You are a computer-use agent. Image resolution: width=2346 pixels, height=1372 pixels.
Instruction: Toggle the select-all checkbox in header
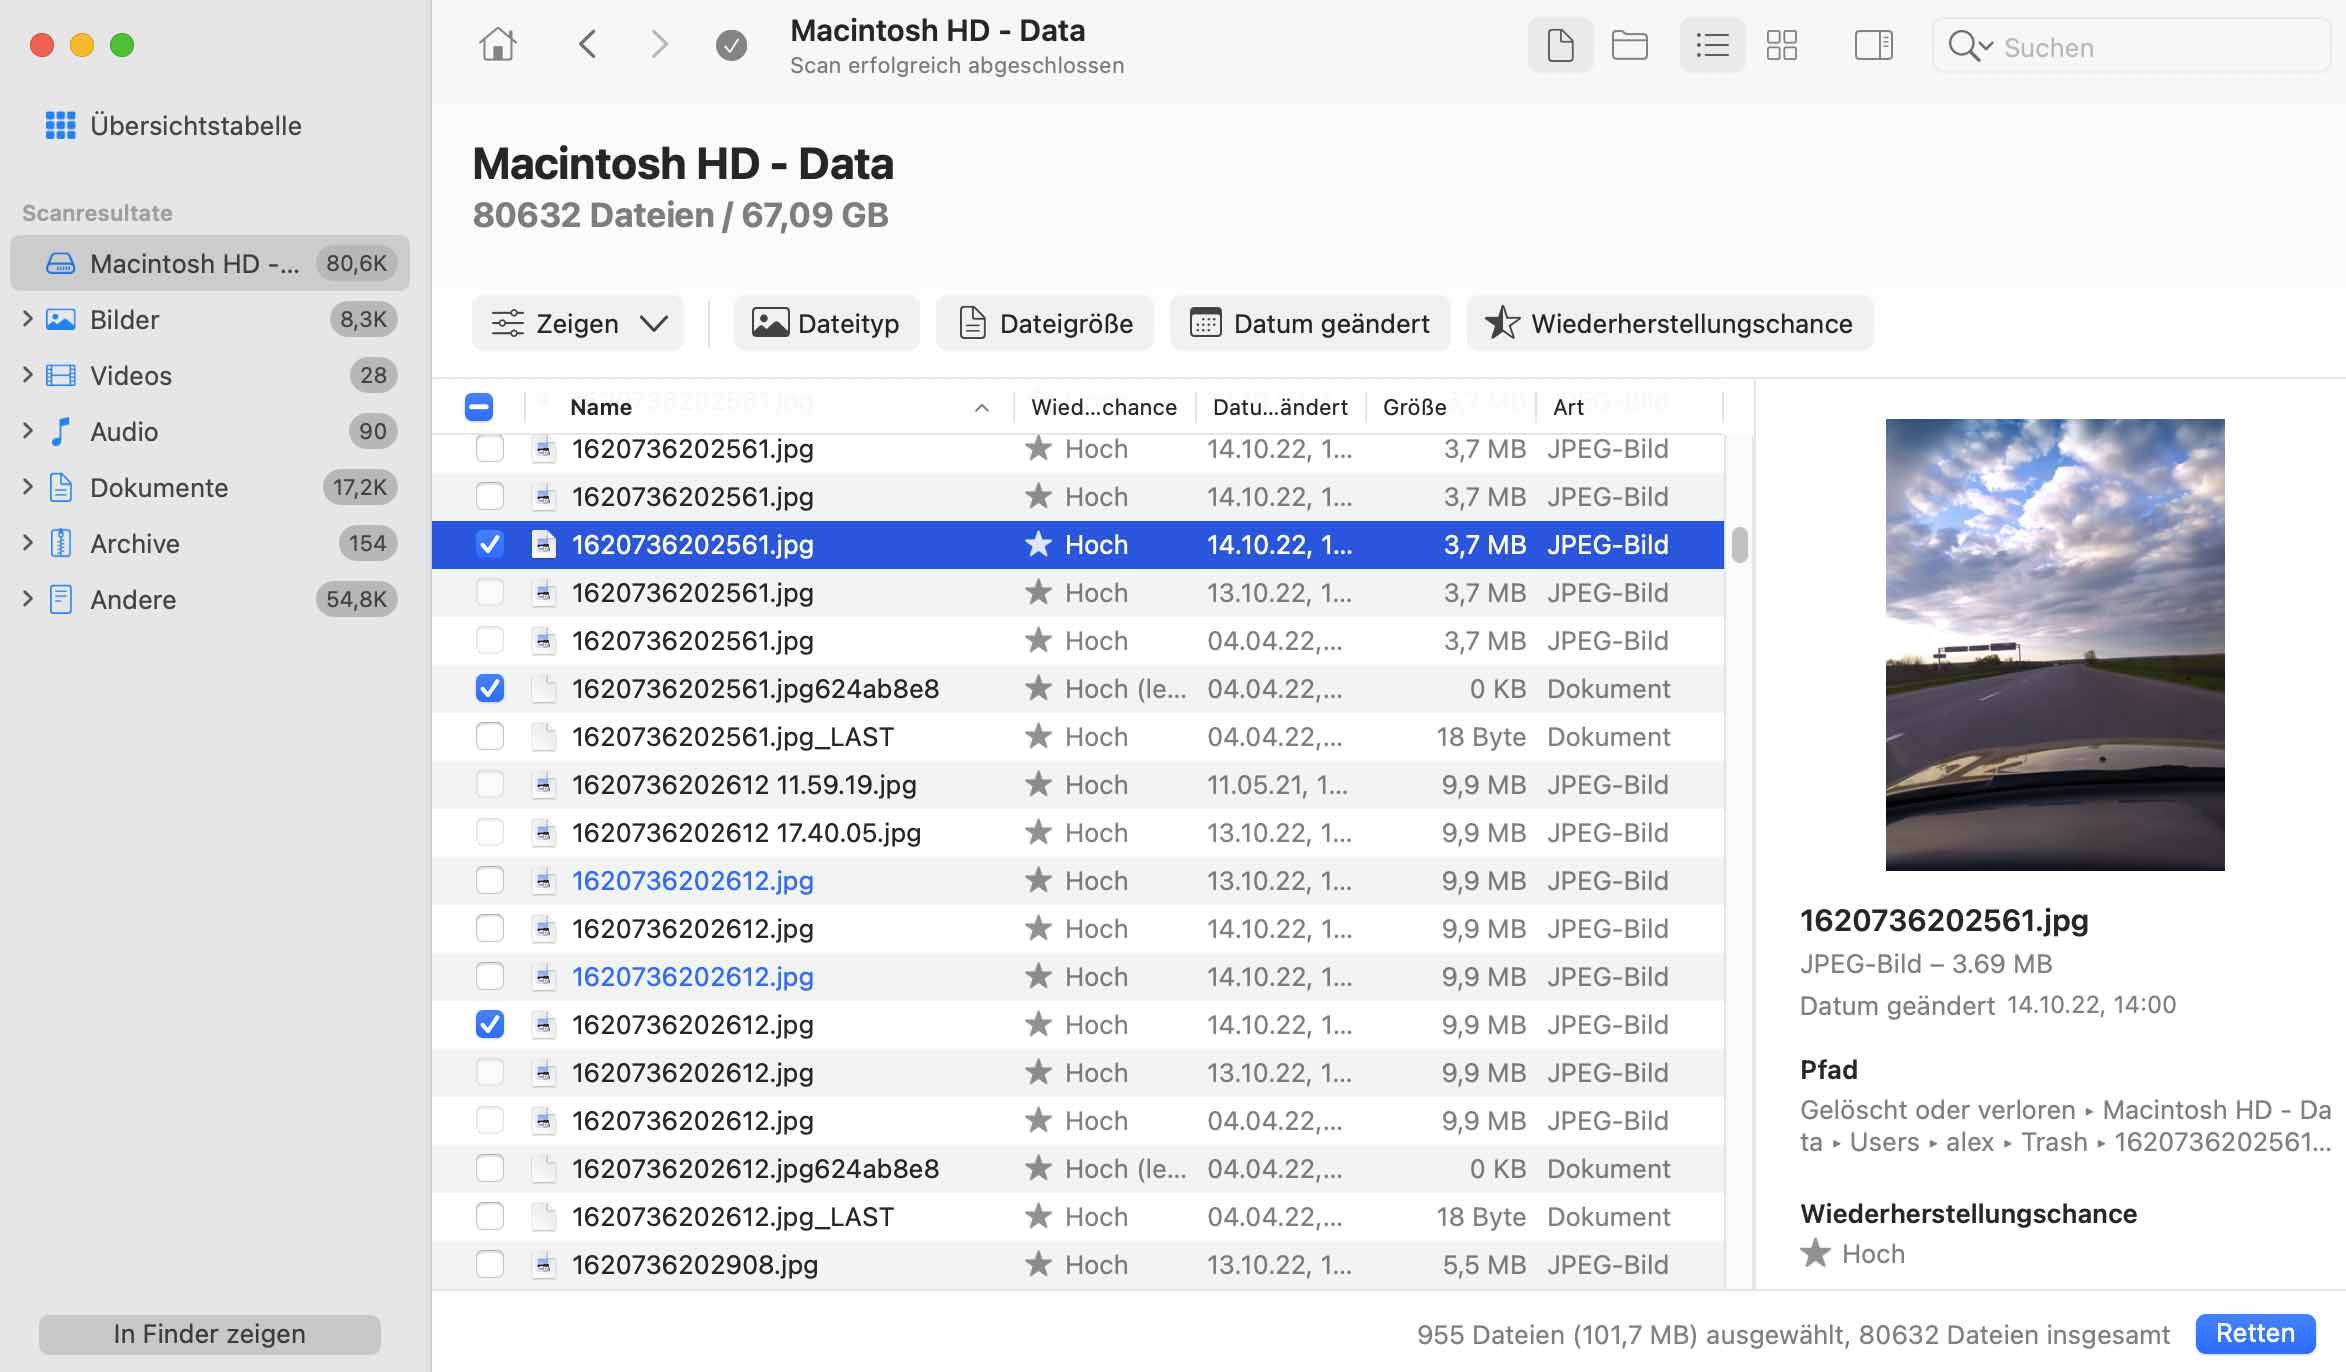479,407
